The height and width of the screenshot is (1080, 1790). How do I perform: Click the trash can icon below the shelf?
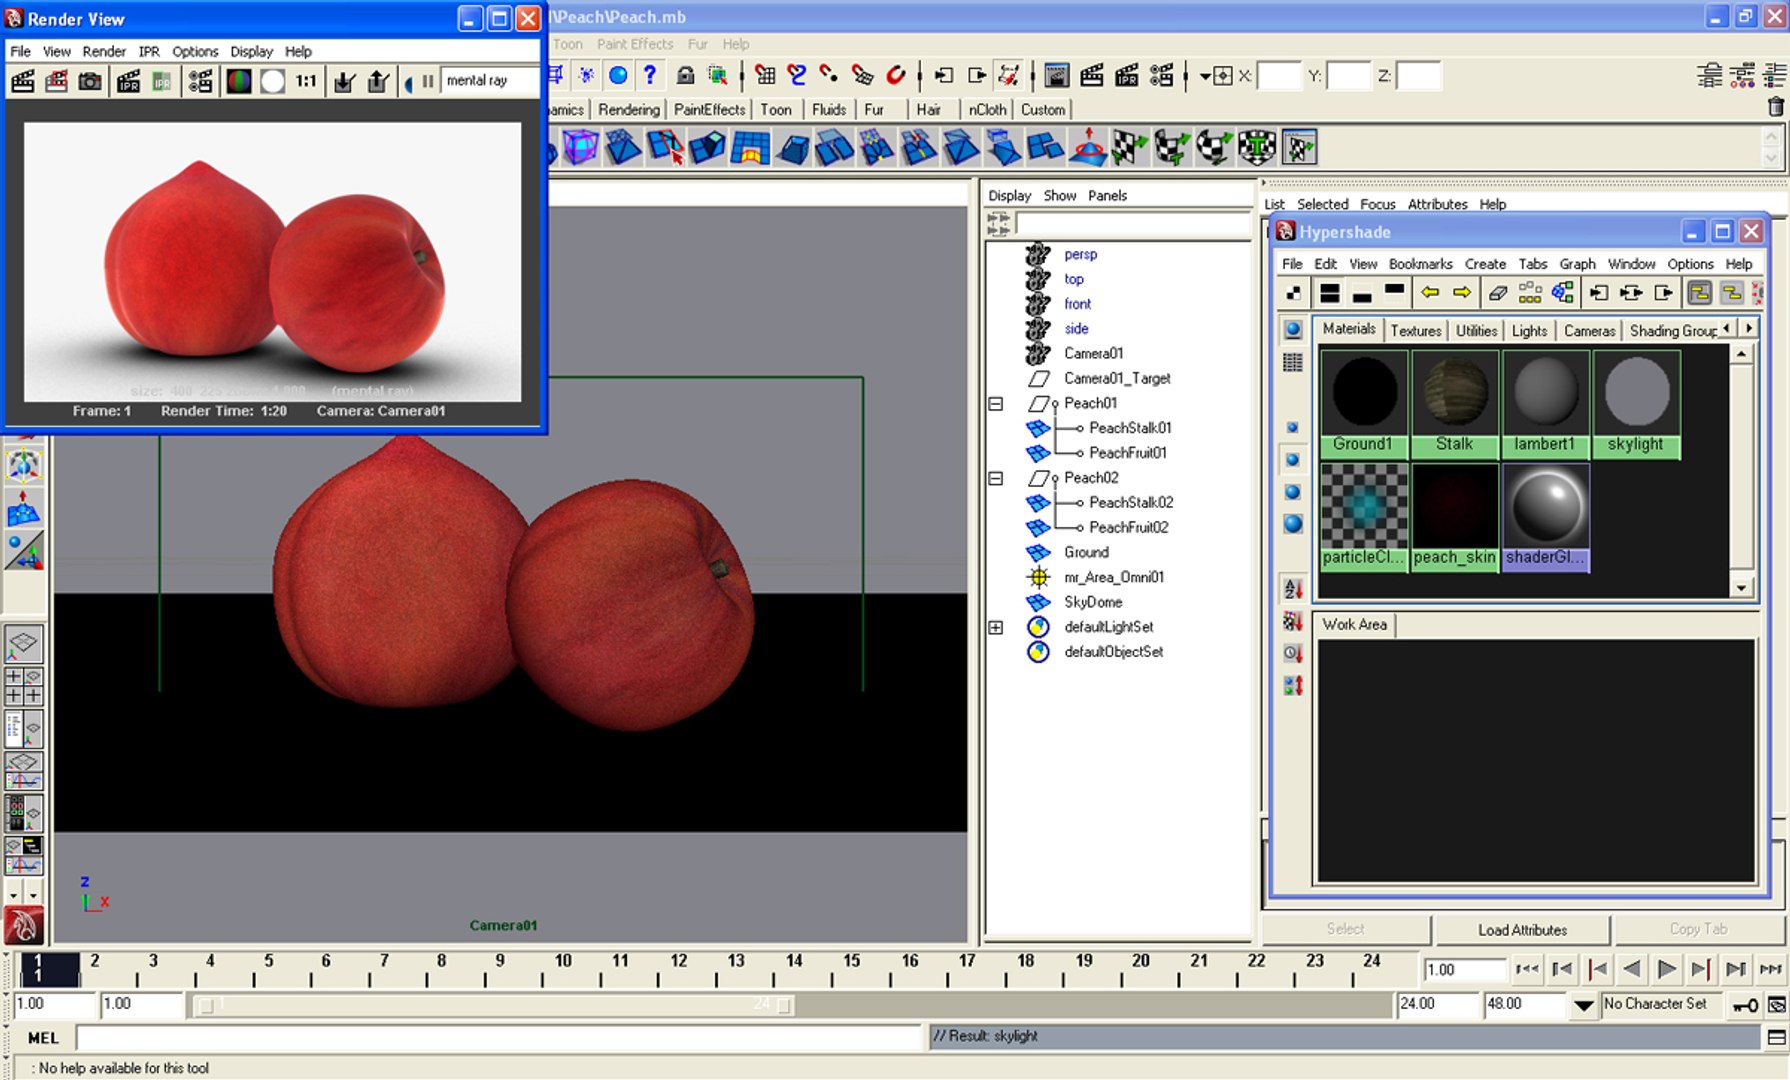pos(1776,107)
